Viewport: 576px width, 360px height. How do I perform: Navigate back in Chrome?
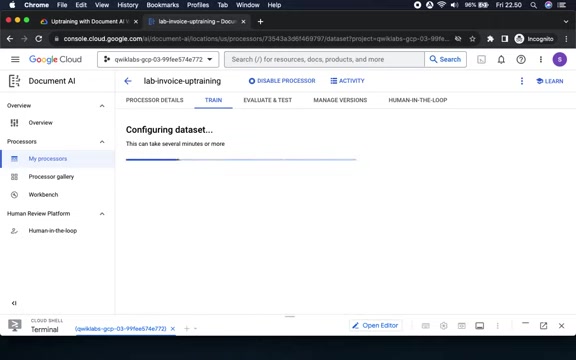(10, 39)
